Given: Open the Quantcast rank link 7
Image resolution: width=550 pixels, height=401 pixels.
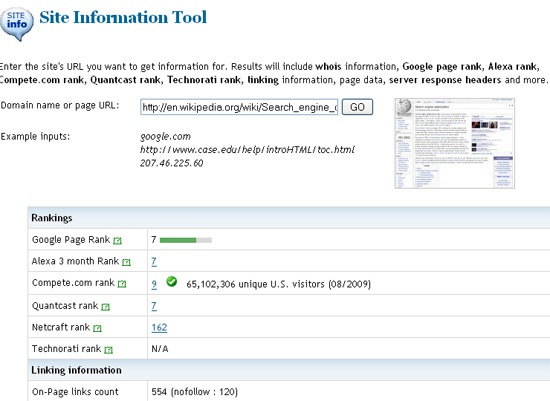Looking at the screenshot, I should (154, 306).
